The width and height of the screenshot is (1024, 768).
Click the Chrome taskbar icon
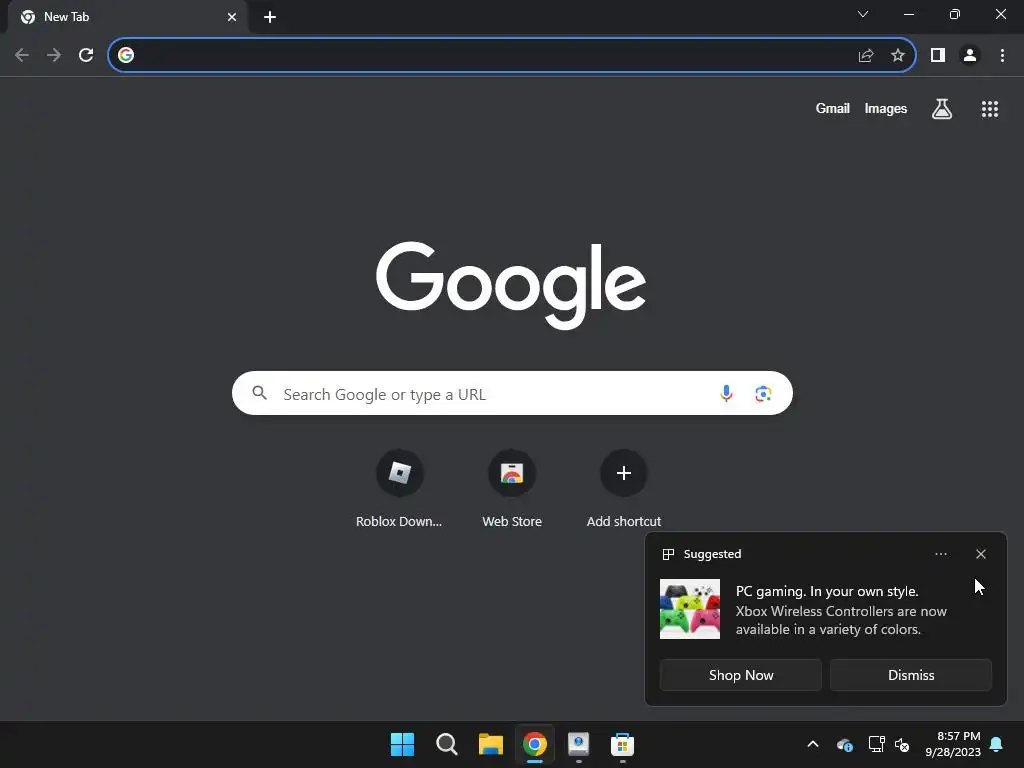point(535,744)
